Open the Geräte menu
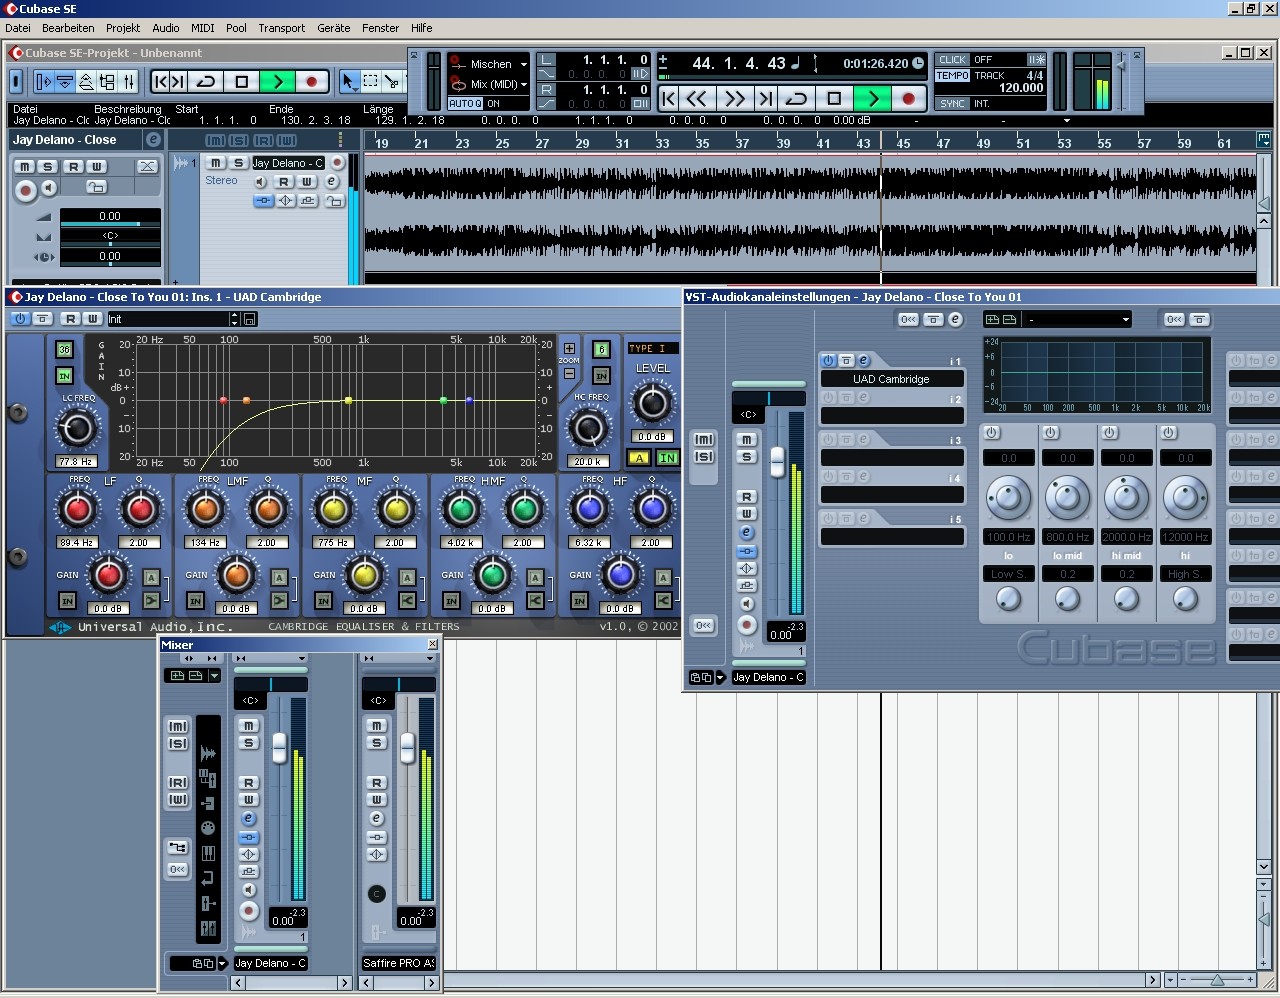 pyautogui.click(x=334, y=28)
